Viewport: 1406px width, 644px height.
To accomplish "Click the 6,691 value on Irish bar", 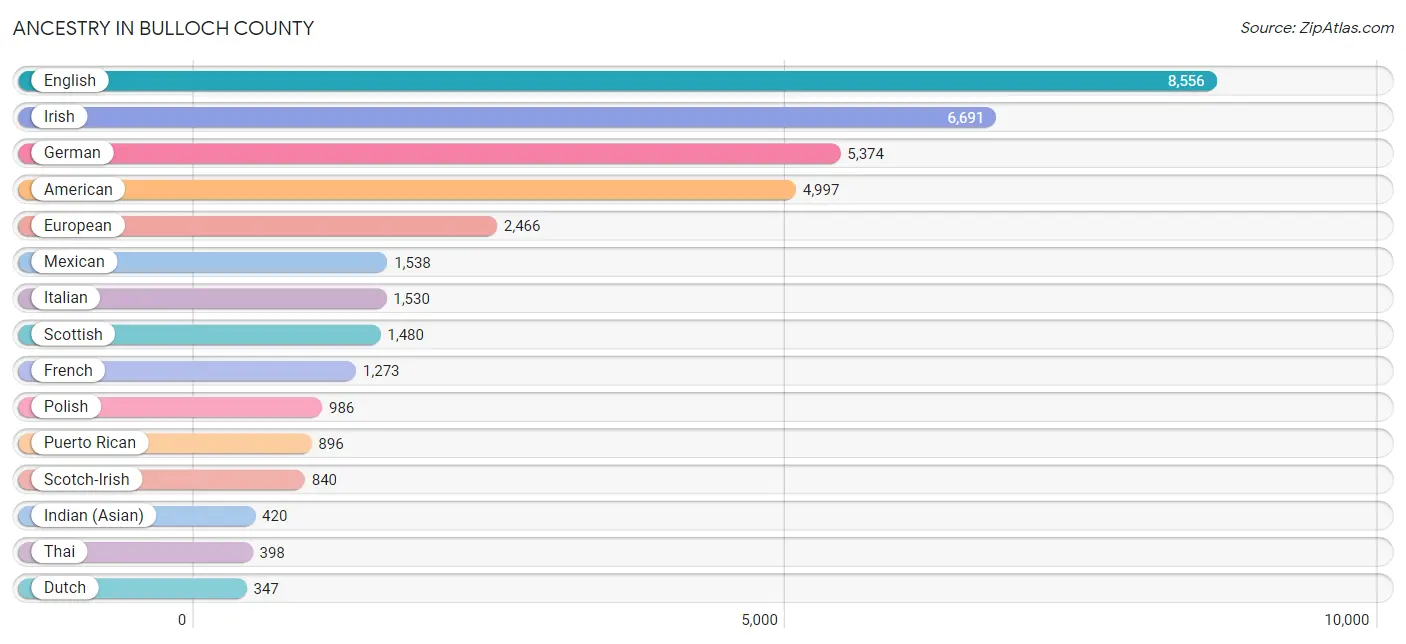I will pyautogui.click(x=965, y=118).
